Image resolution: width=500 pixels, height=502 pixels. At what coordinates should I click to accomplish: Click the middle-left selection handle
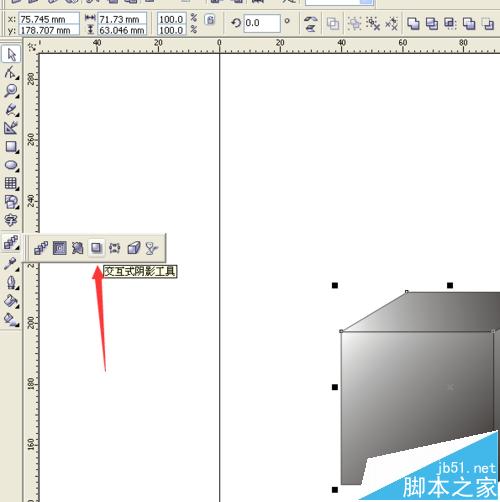[335, 387]
